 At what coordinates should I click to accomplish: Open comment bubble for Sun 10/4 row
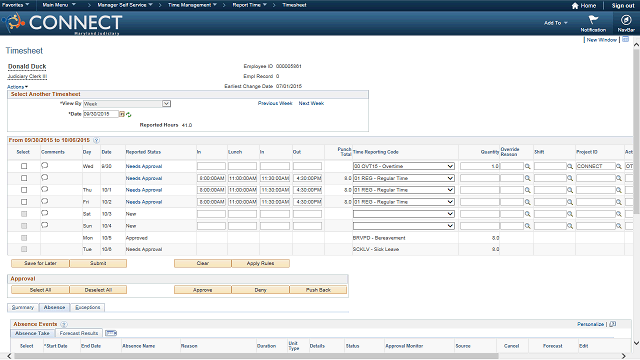click(44, 224)
